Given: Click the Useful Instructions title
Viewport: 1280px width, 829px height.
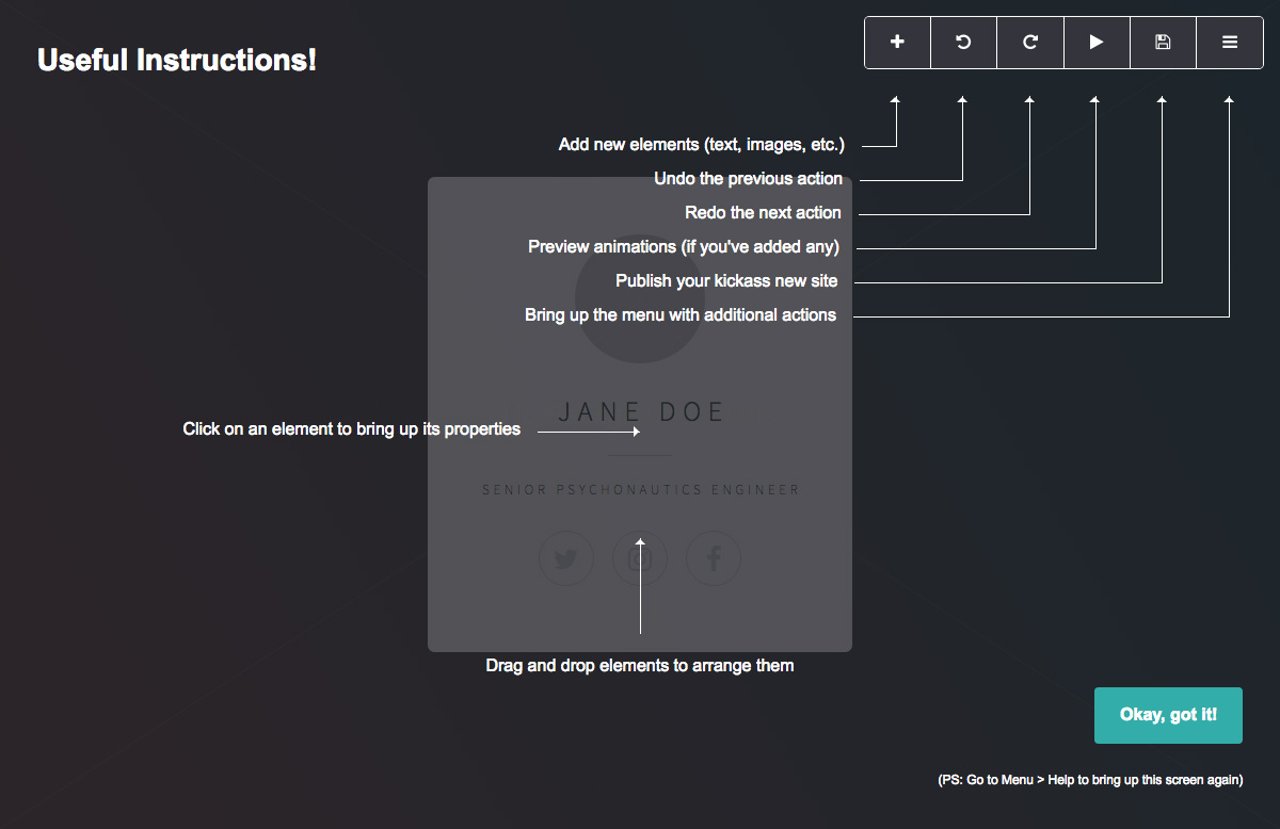Looking at the screenshot, I should (177, 60).
